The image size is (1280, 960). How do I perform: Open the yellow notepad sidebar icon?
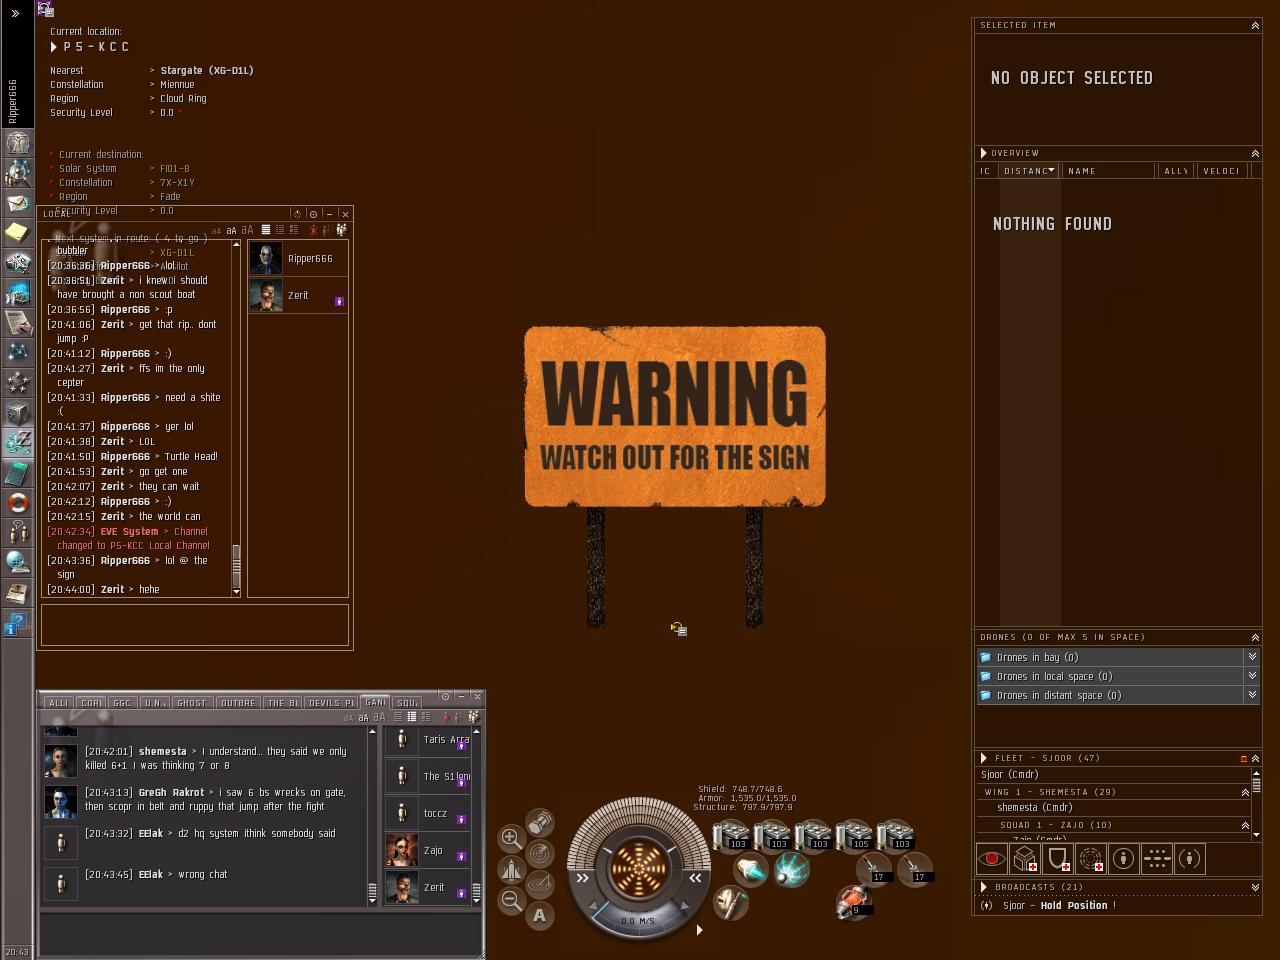[x=17, y=232]
